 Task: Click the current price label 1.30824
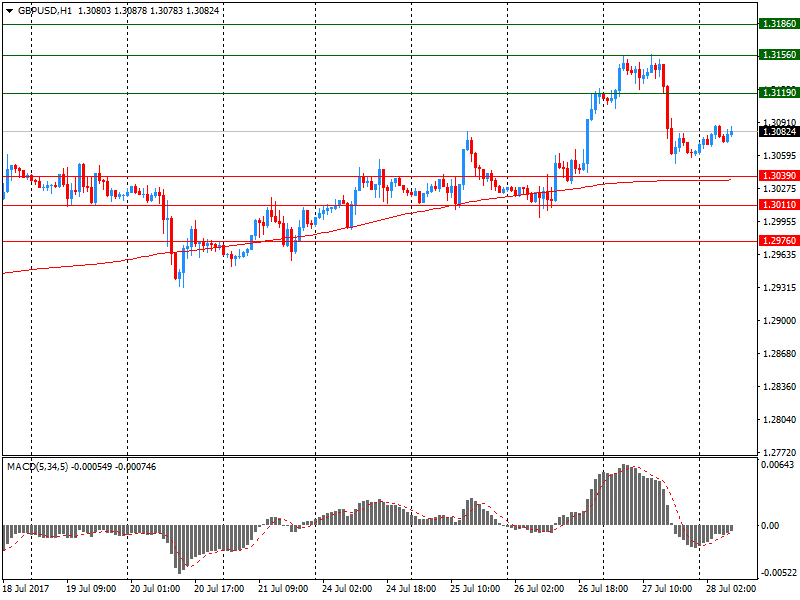tap(779, 132)
